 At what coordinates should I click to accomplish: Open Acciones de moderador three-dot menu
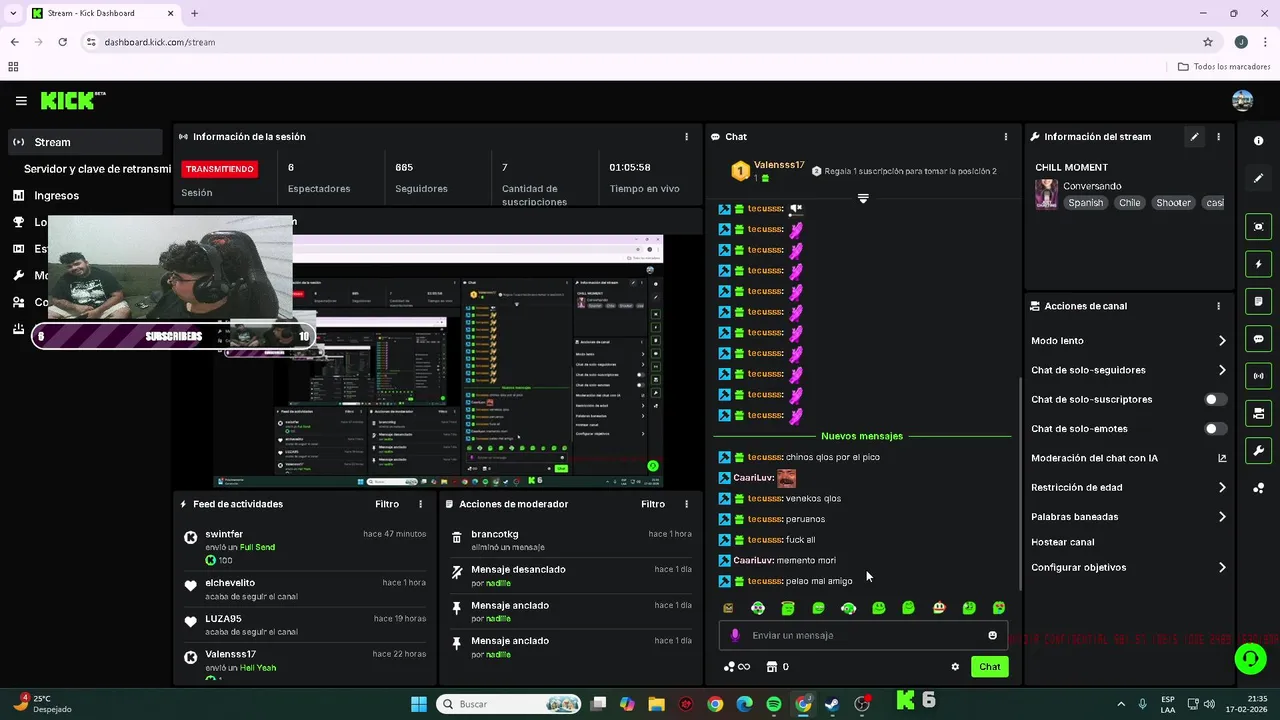(686, 504)
